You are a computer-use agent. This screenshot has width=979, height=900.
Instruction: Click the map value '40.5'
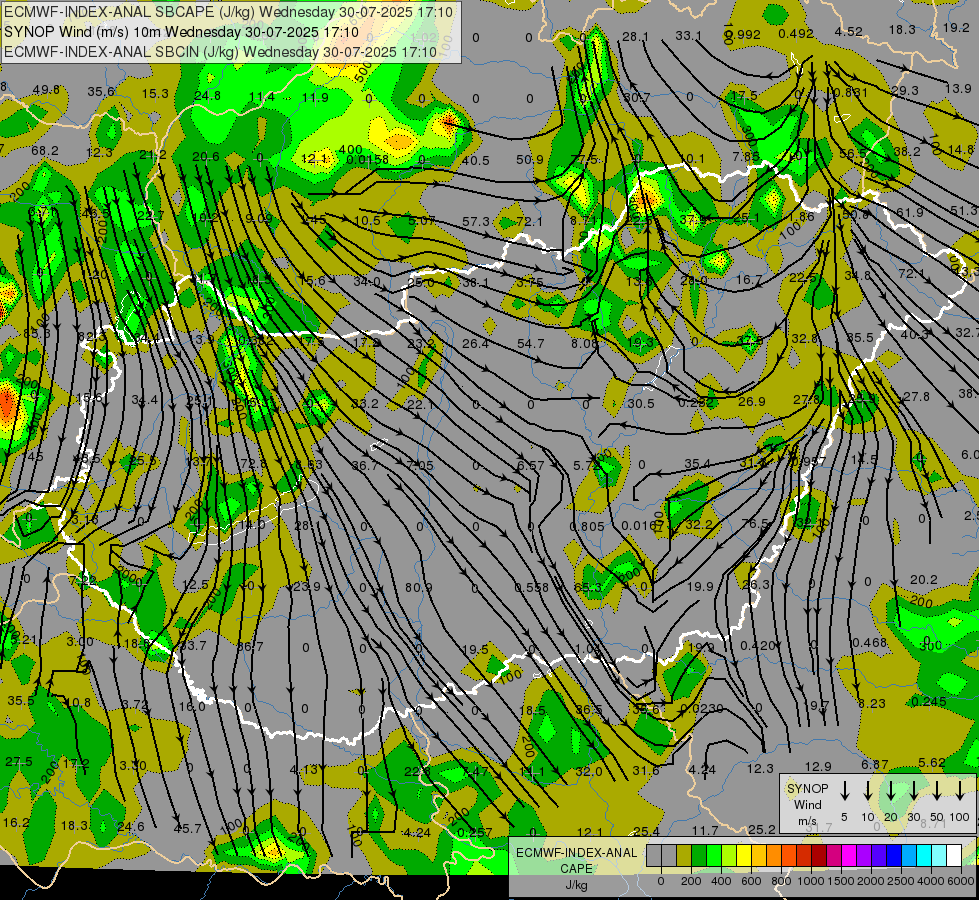click(x=475, y=161)
